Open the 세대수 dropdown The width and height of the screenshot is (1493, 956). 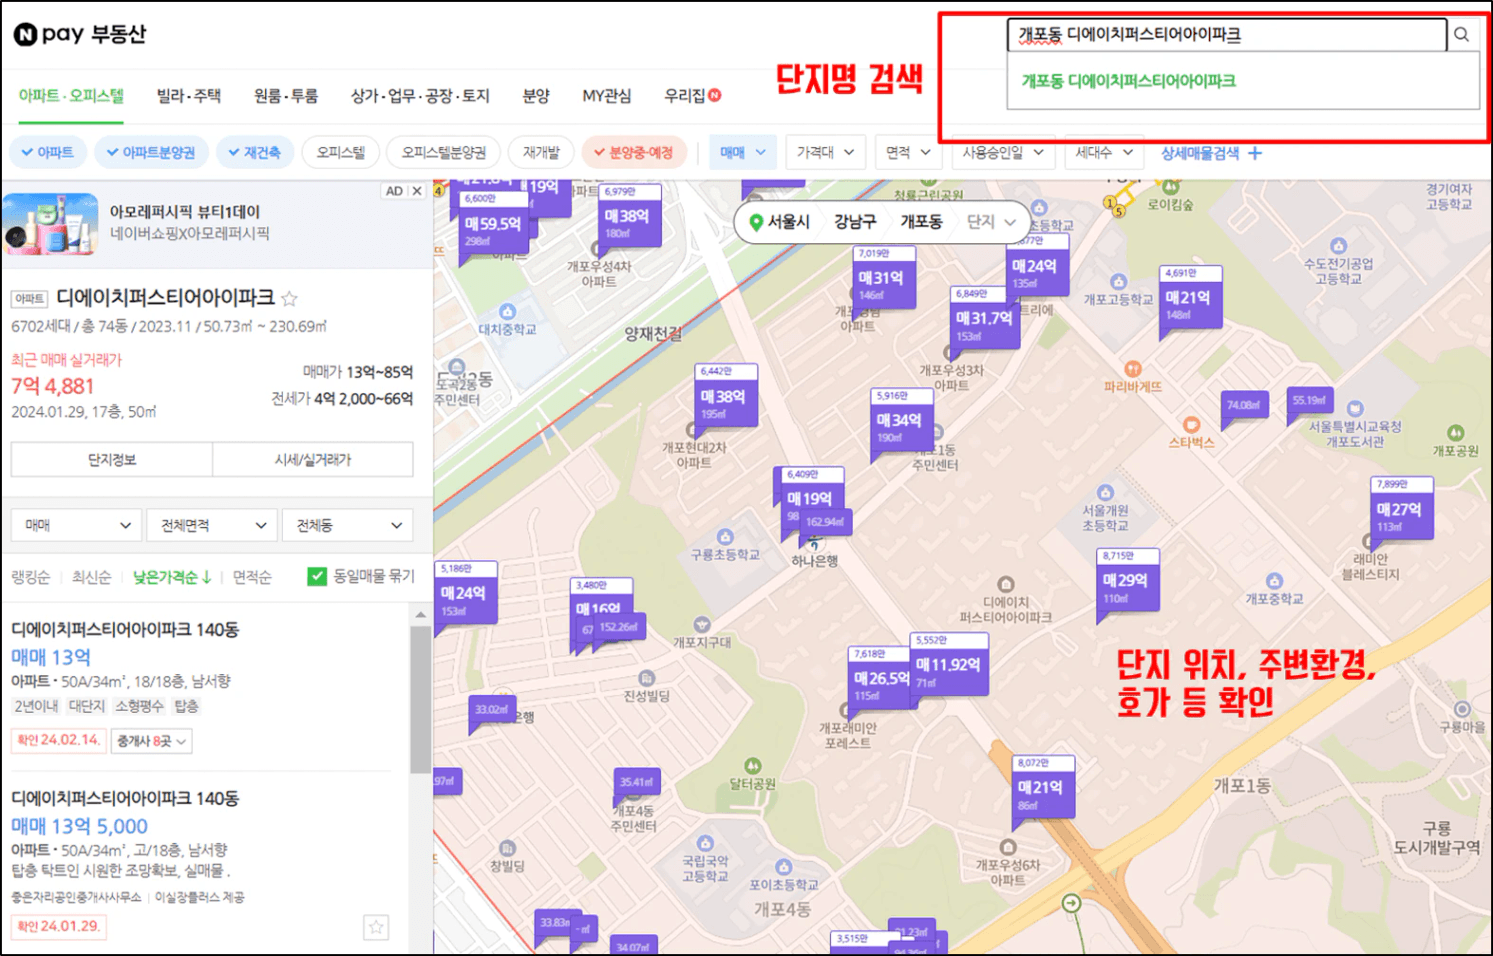coord(1104,152)
